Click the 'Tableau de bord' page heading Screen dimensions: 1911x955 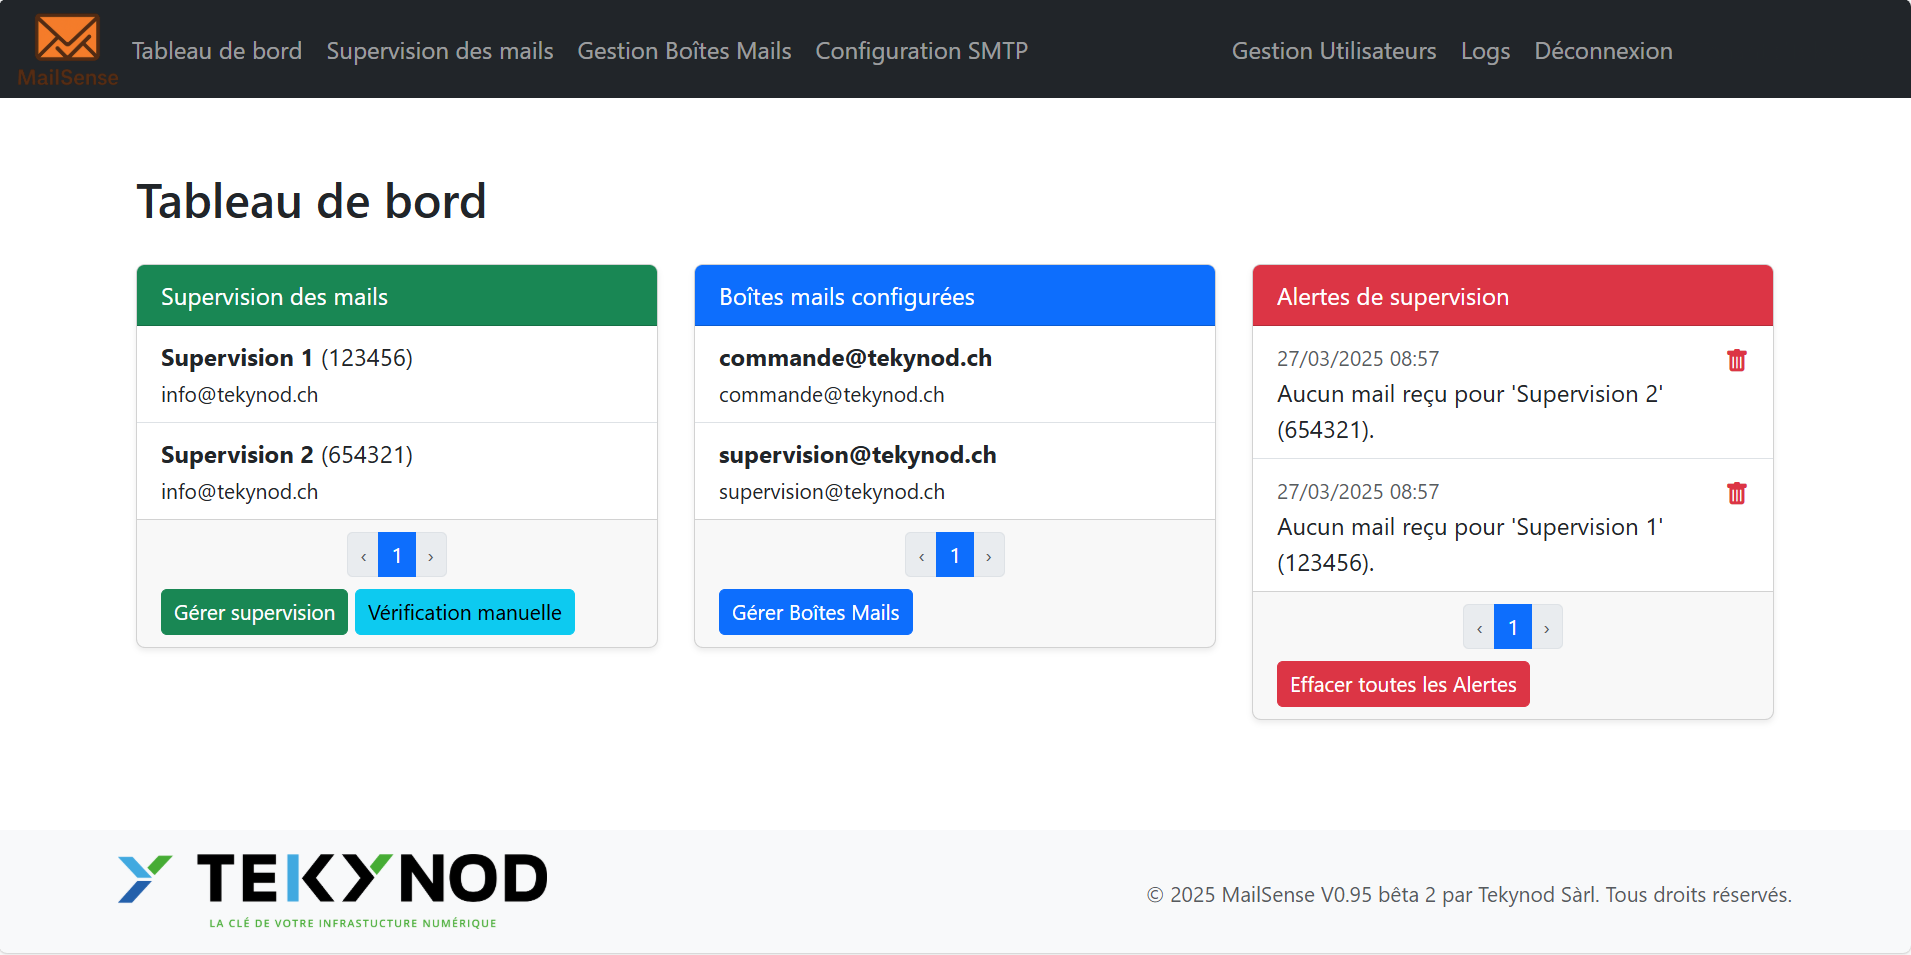coord(311,201)
